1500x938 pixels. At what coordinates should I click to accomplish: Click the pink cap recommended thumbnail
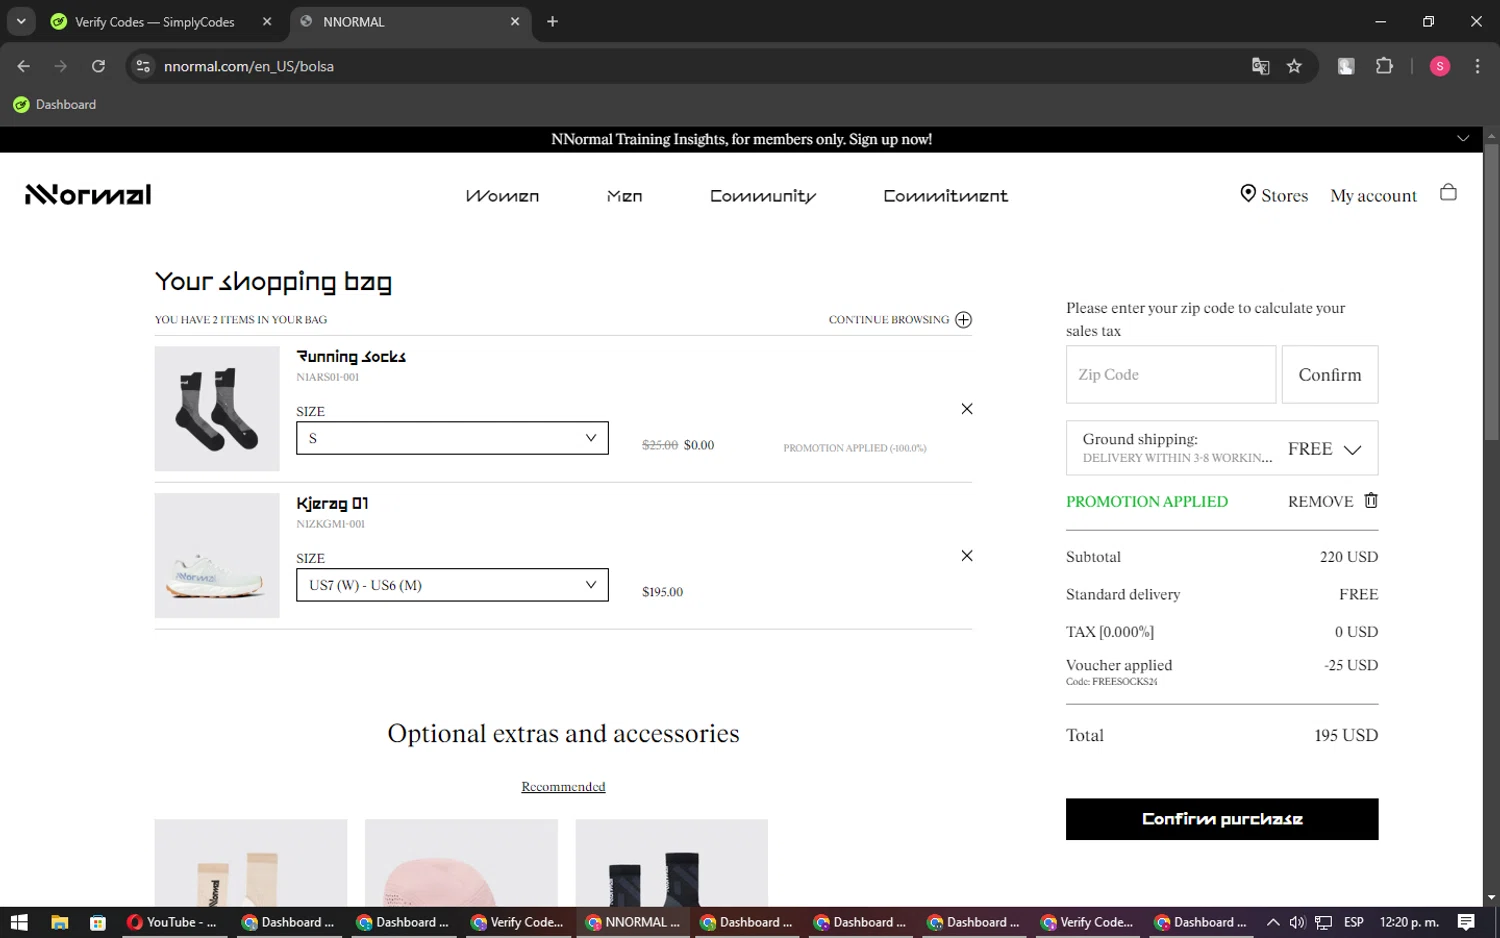click(x=461, y=863)
